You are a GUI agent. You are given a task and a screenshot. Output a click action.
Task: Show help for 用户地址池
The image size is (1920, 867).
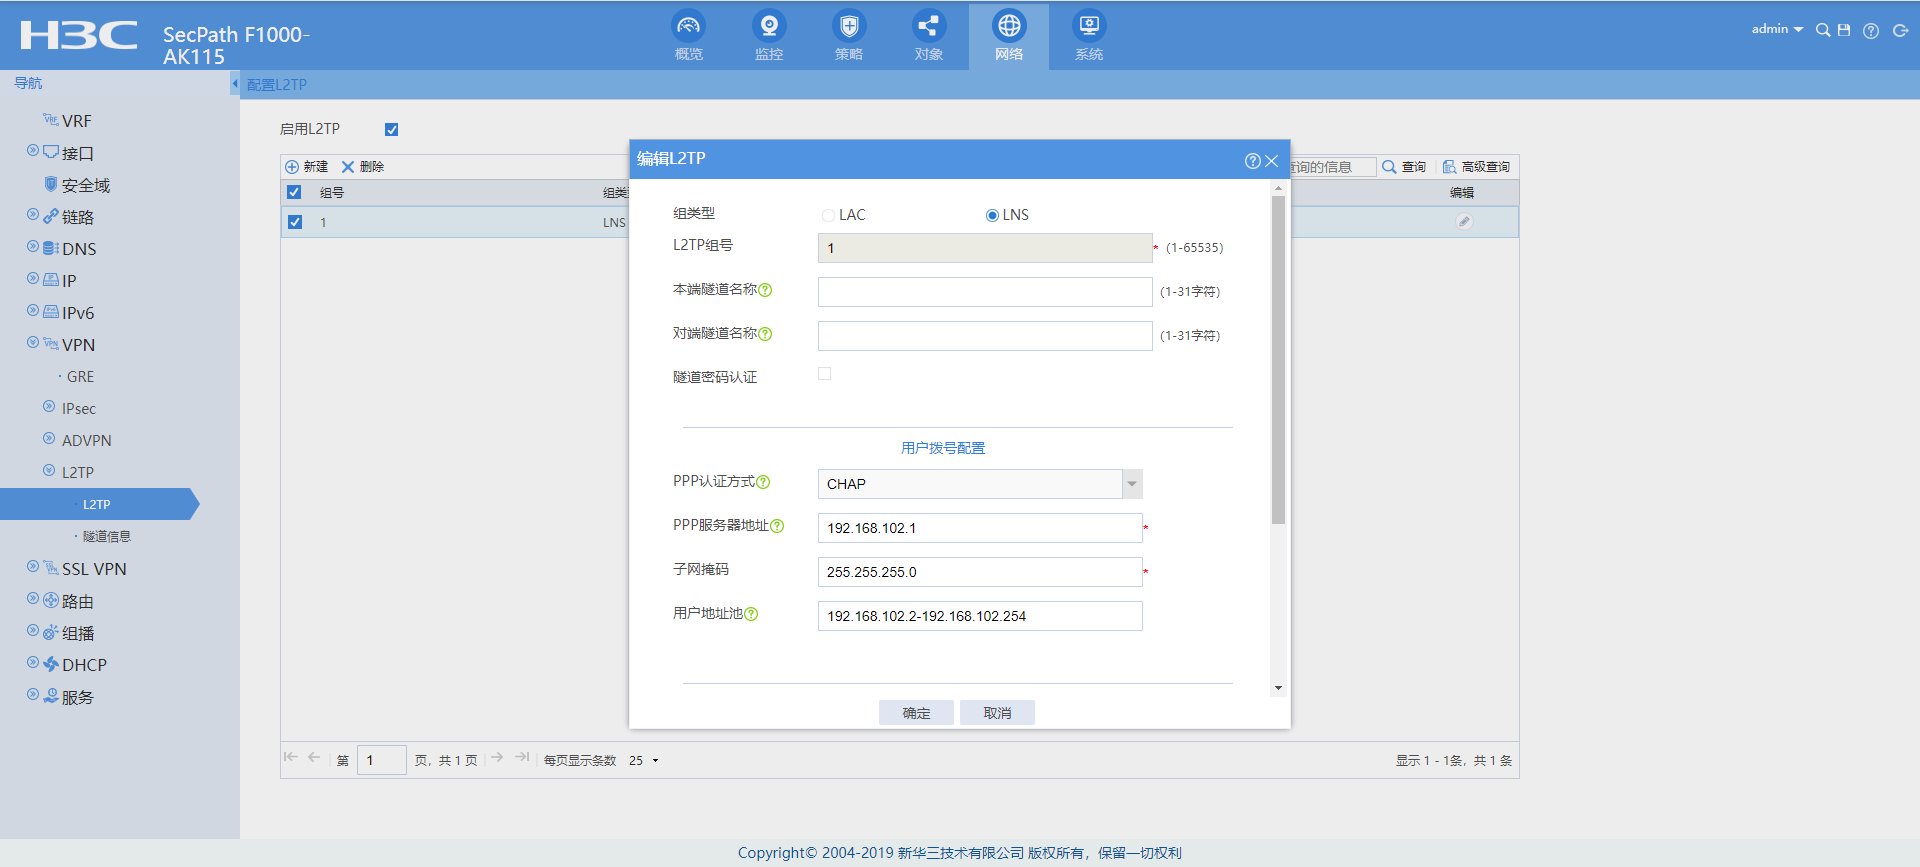(x=751, y=614)
